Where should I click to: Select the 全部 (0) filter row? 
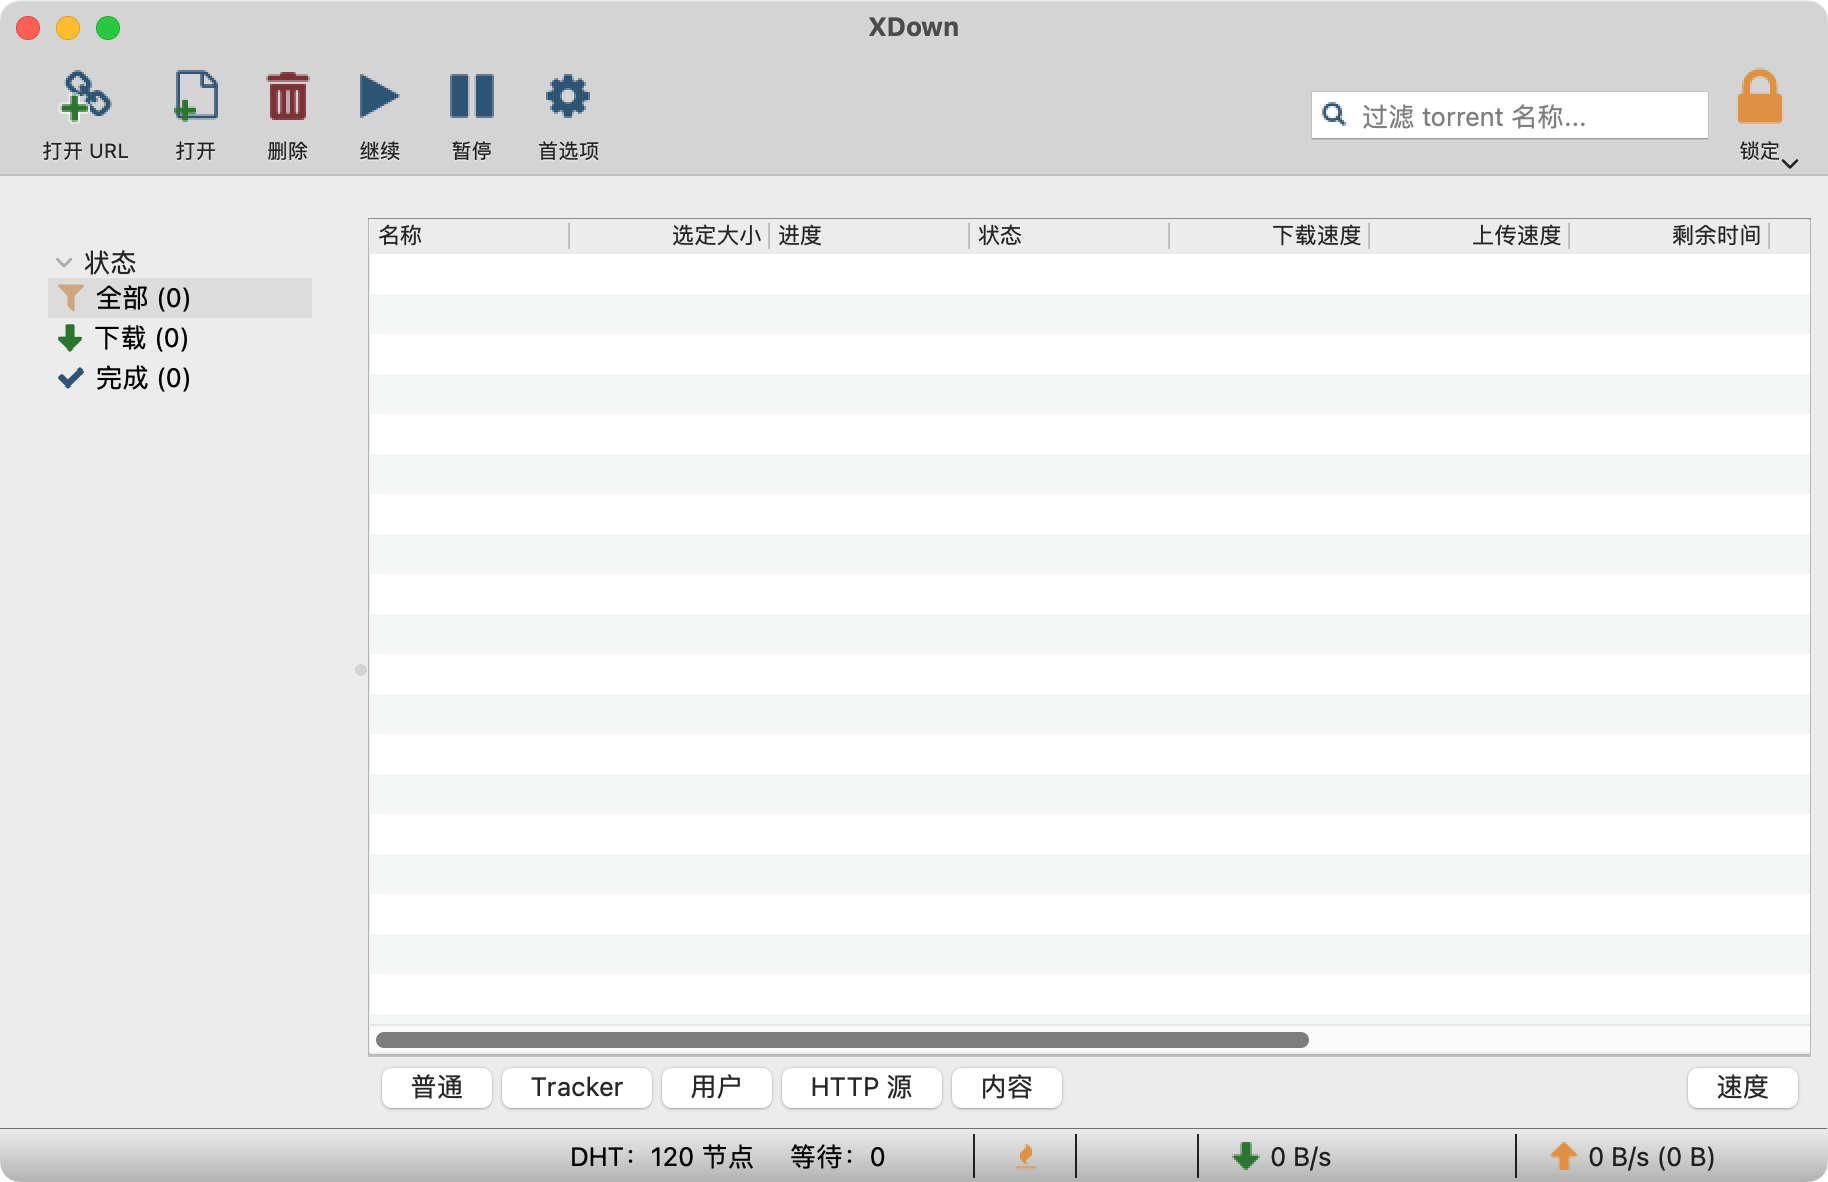(180, 298)
